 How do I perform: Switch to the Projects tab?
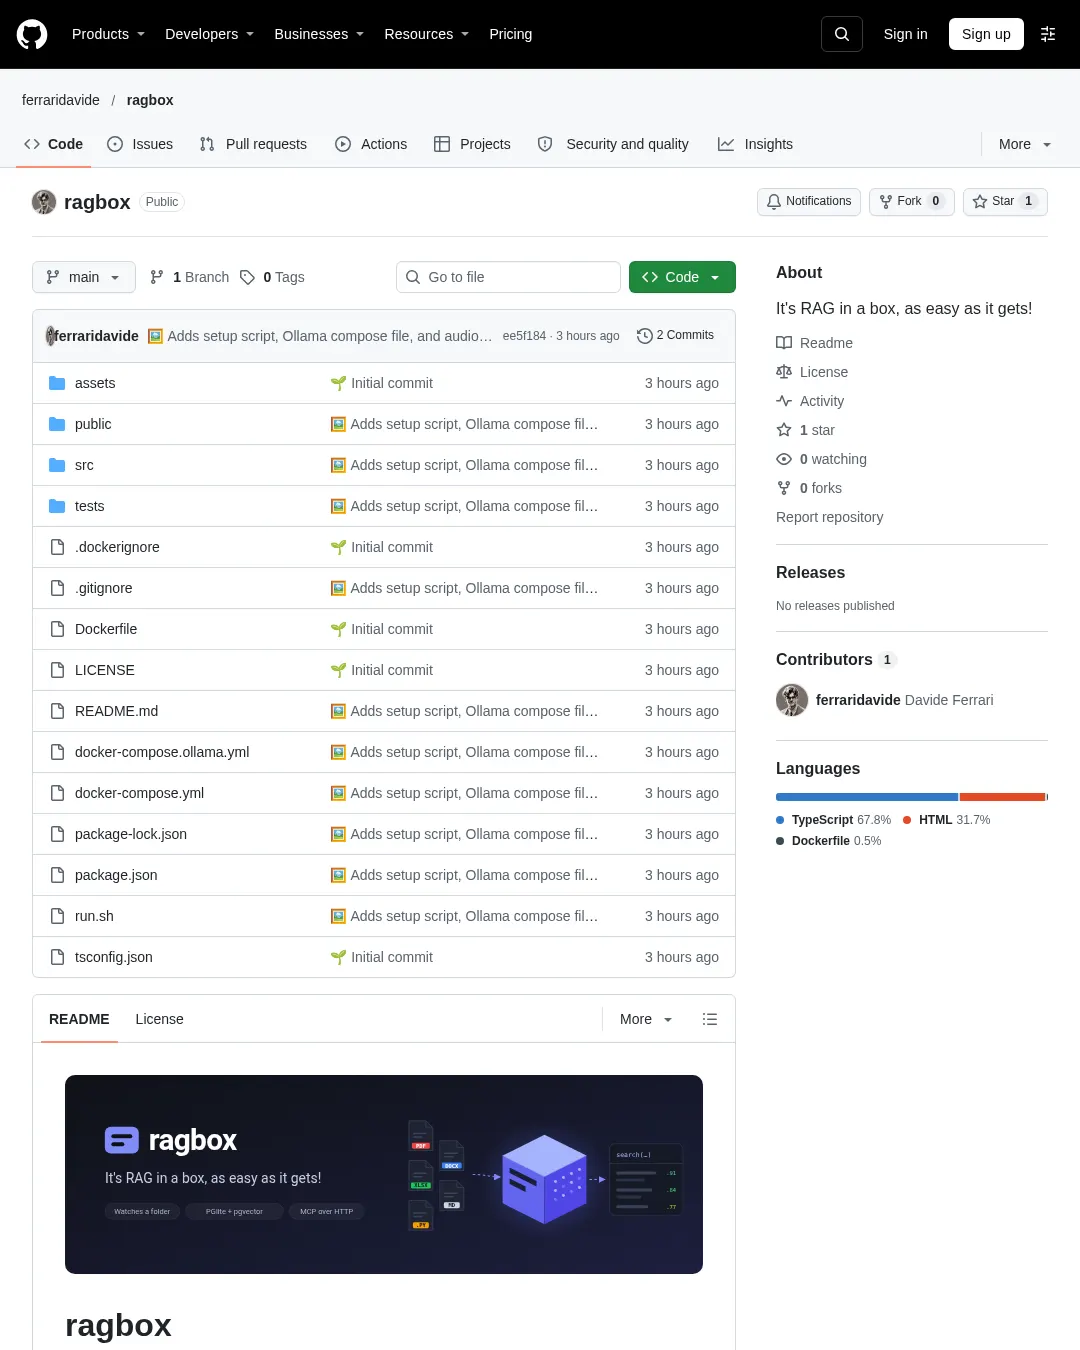(472, 144)
